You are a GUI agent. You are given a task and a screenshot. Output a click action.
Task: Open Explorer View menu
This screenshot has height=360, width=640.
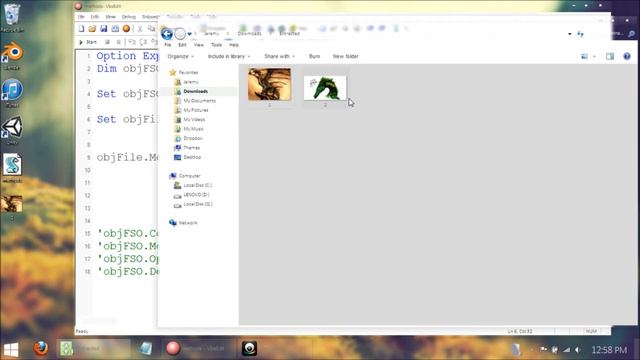click(x=199, y=45)
